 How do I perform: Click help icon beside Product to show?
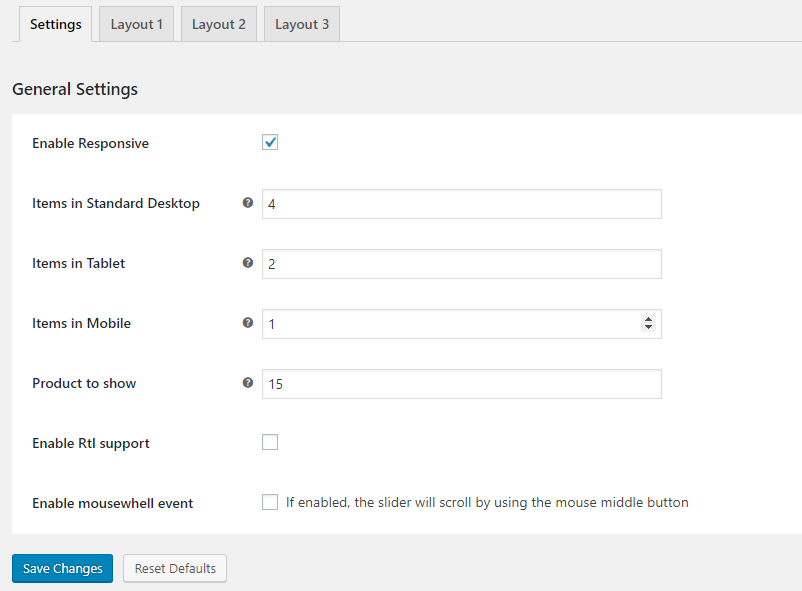tap(248, 383)
